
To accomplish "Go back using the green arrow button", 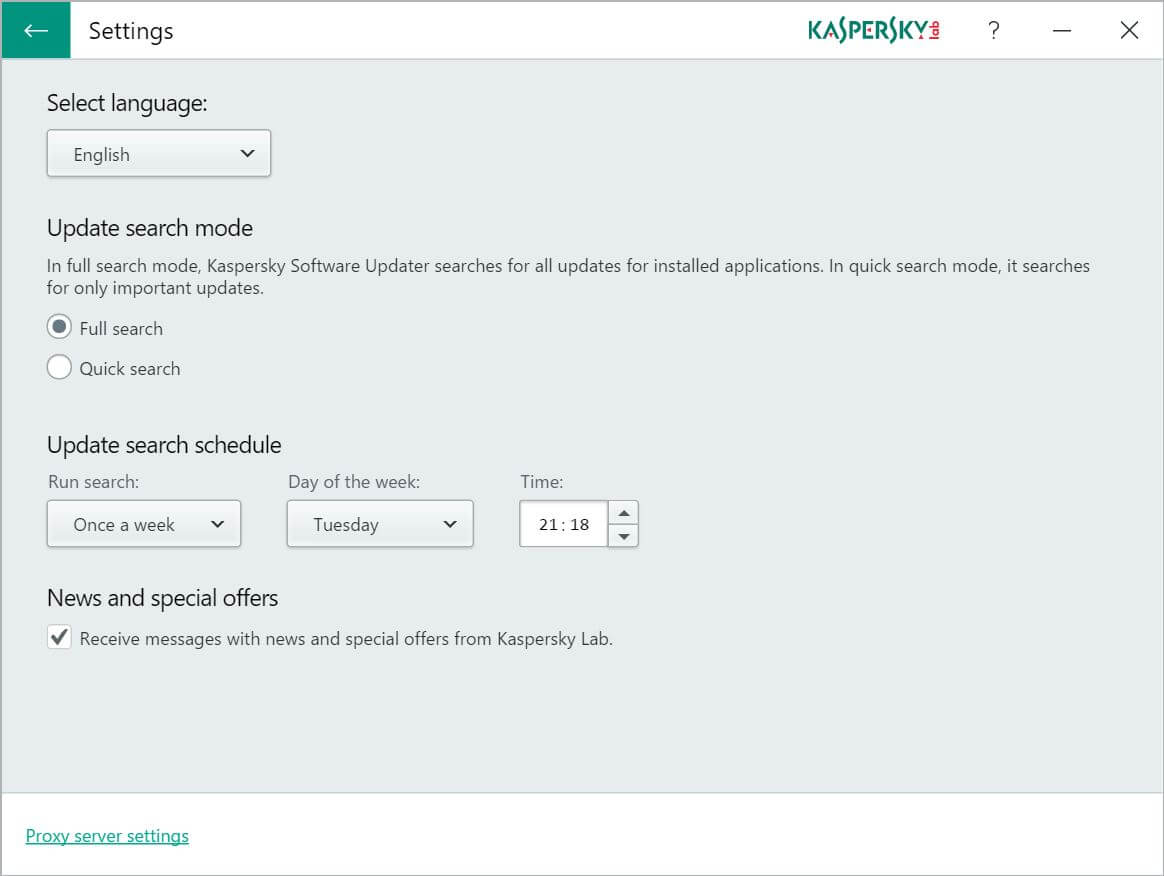I will pos(36,30).
